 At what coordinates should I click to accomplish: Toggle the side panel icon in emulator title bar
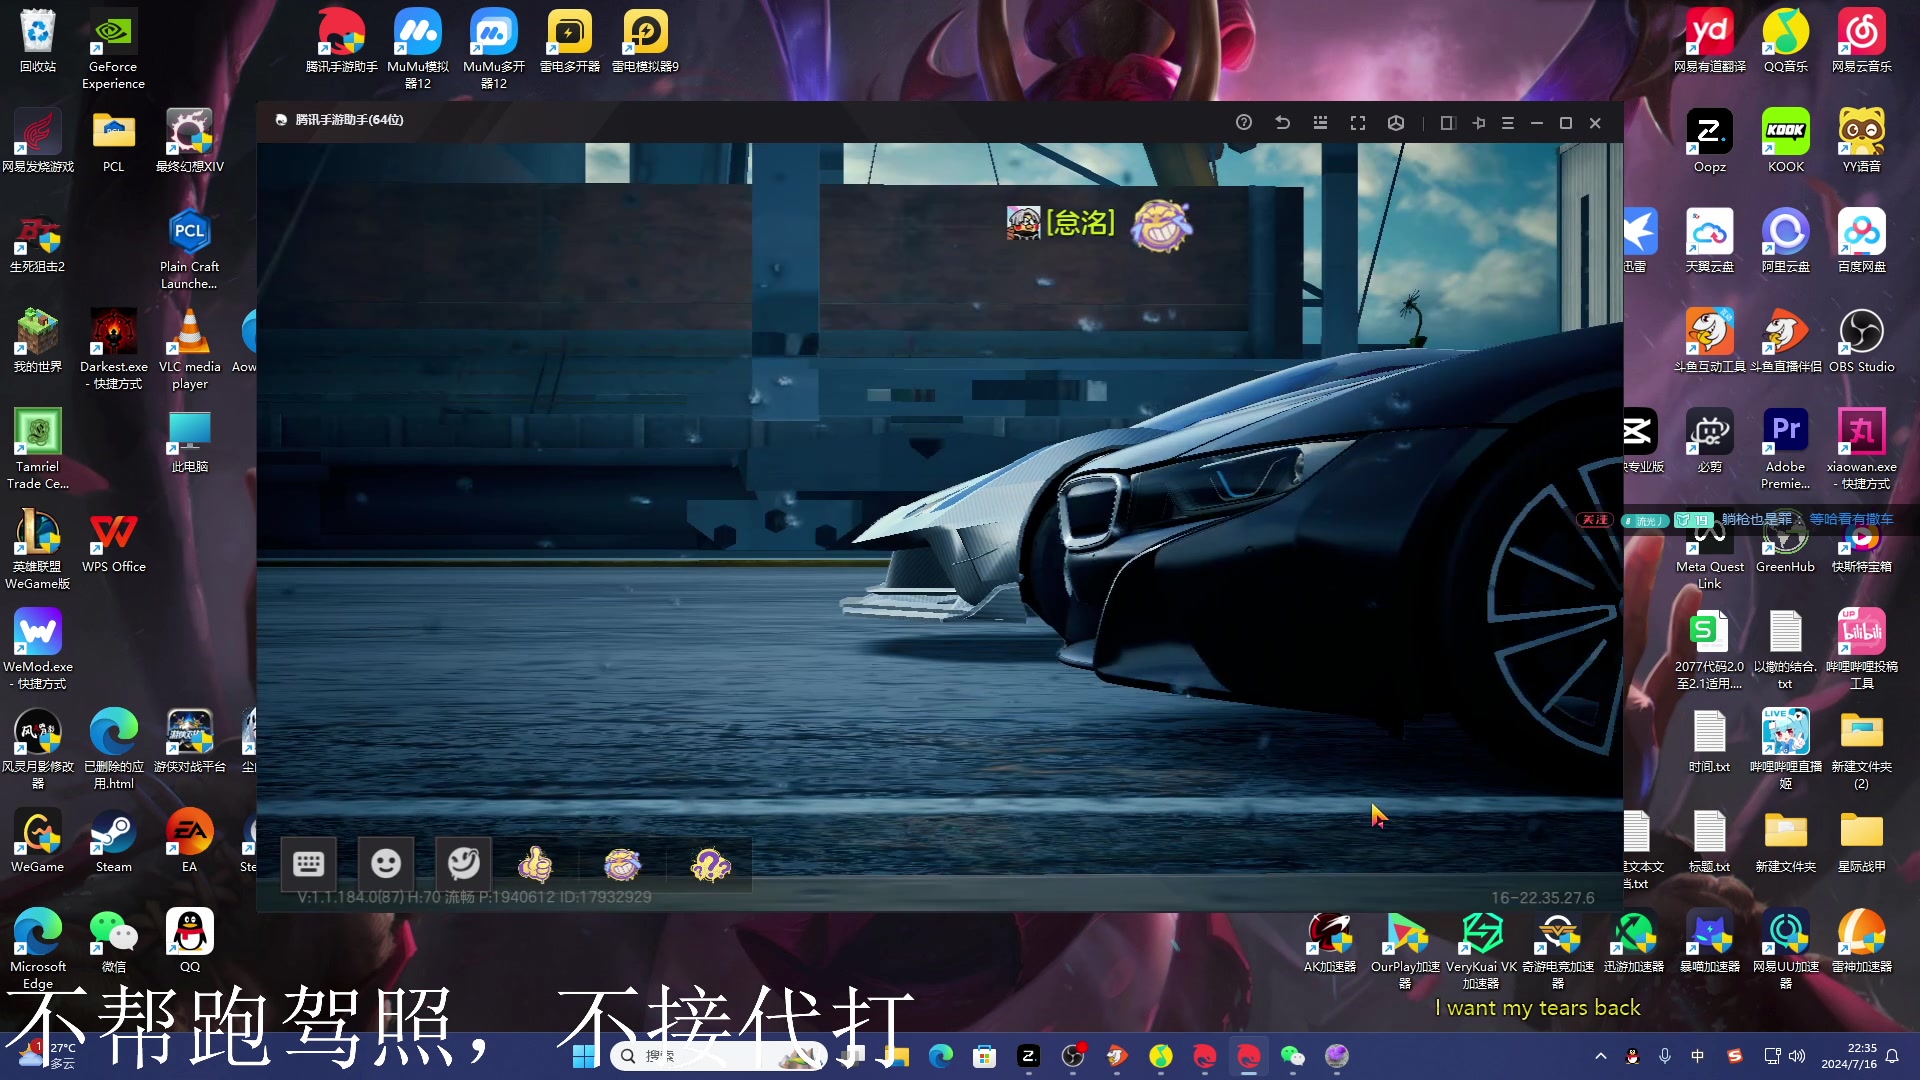tap(1447, 123)
